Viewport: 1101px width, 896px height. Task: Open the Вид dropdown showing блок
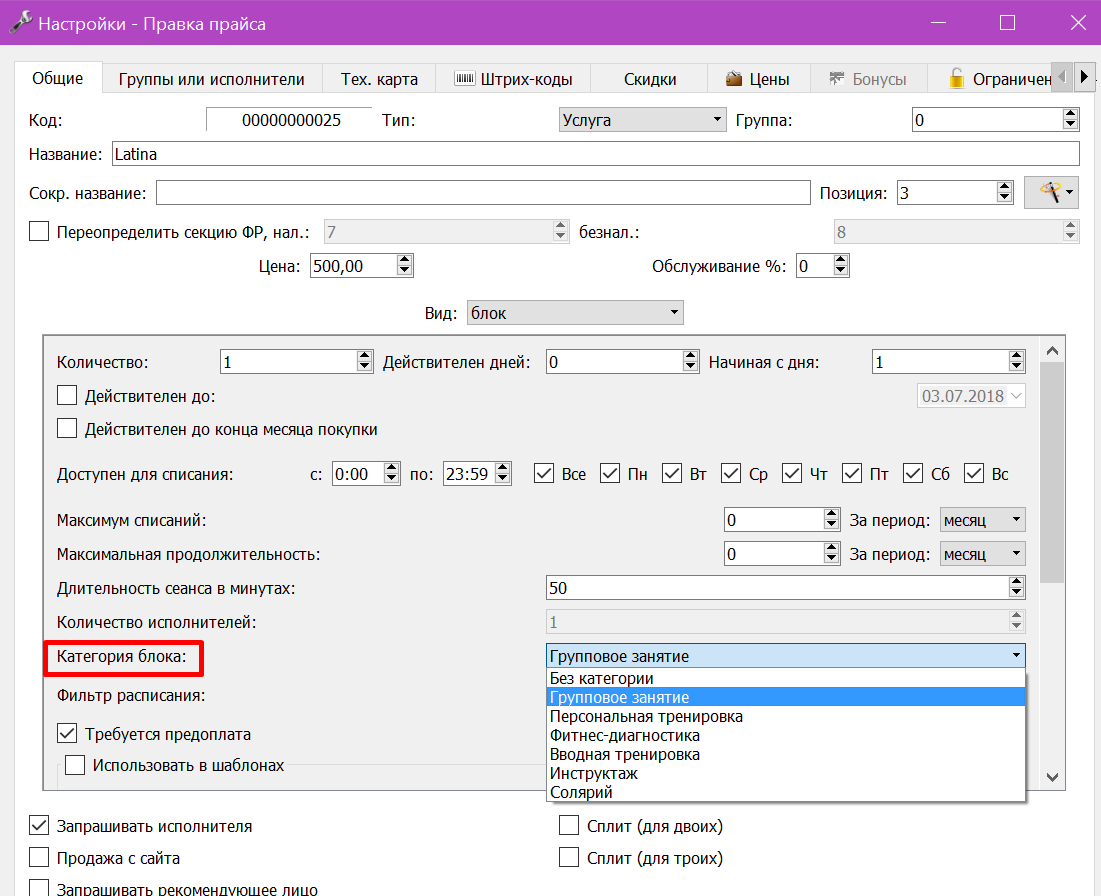(x=575, y=312)
